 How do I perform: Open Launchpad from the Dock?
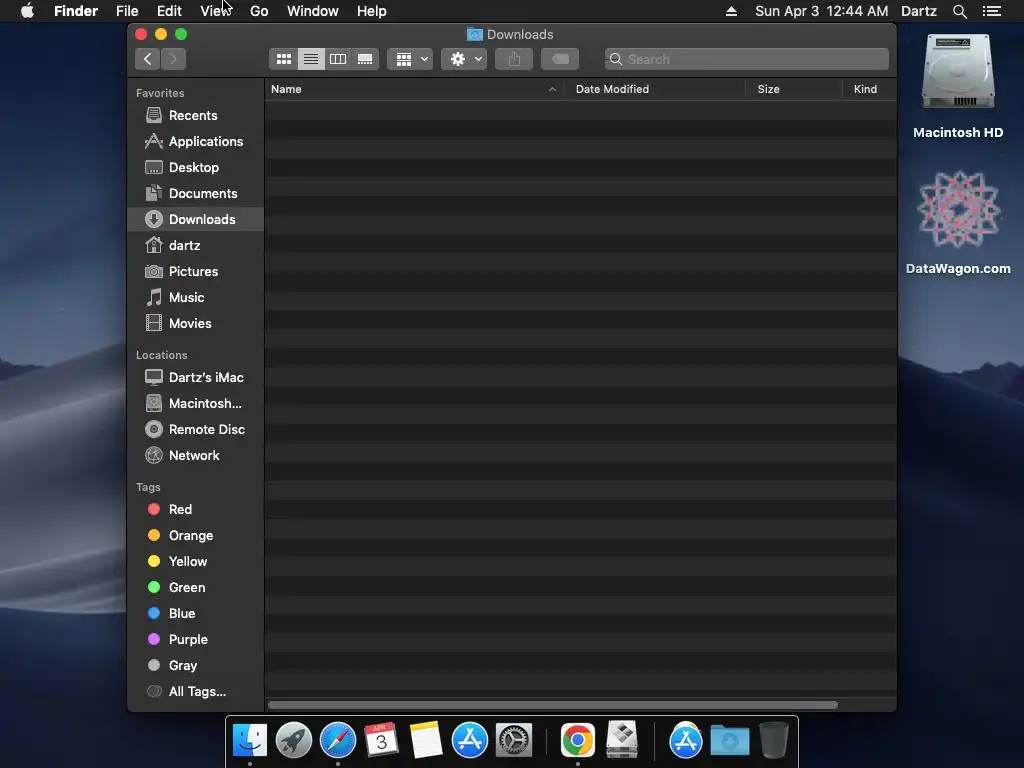click(294, 740)
